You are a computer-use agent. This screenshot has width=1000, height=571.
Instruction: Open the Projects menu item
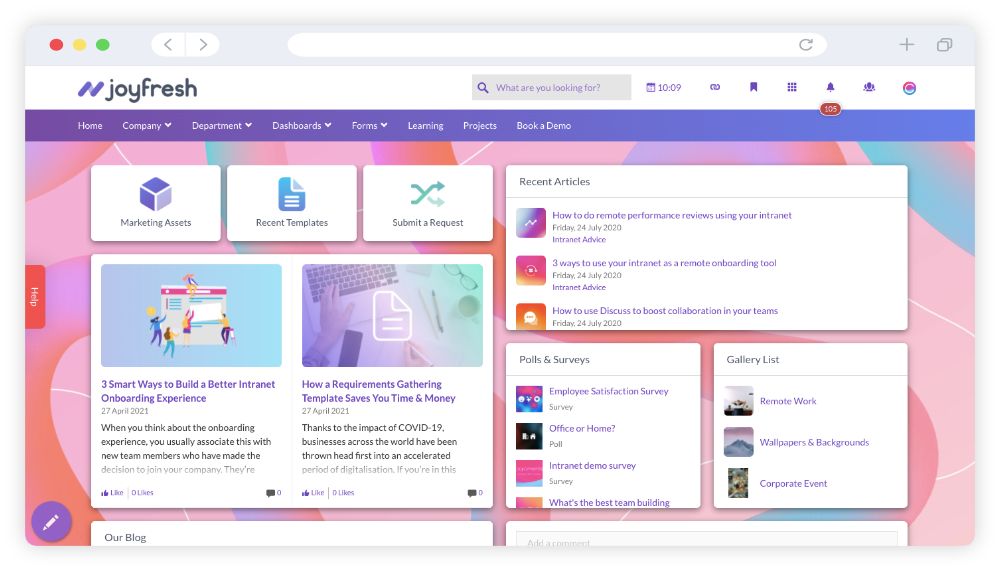click(x=480, y=126)
